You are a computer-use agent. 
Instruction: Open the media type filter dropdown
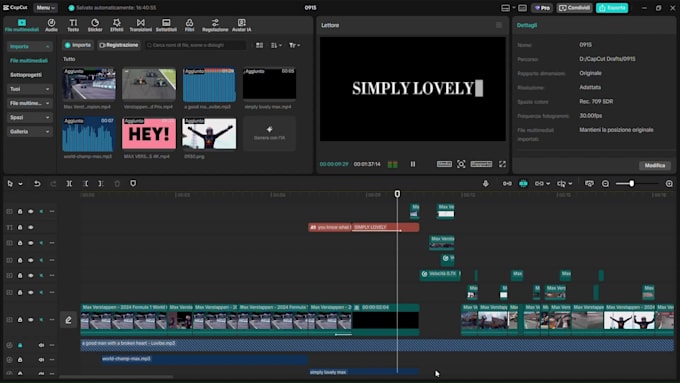294,45
